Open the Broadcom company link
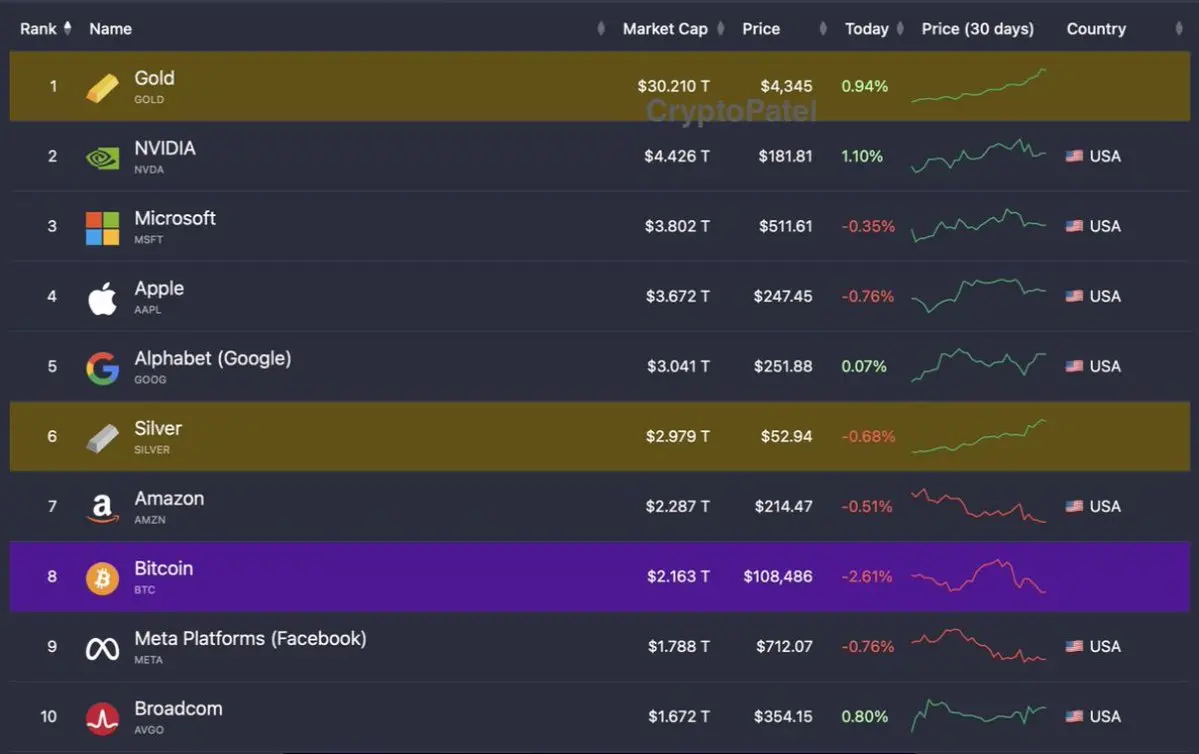The image size is (1199, 754). pyautogui.click(x=178, y=709)
